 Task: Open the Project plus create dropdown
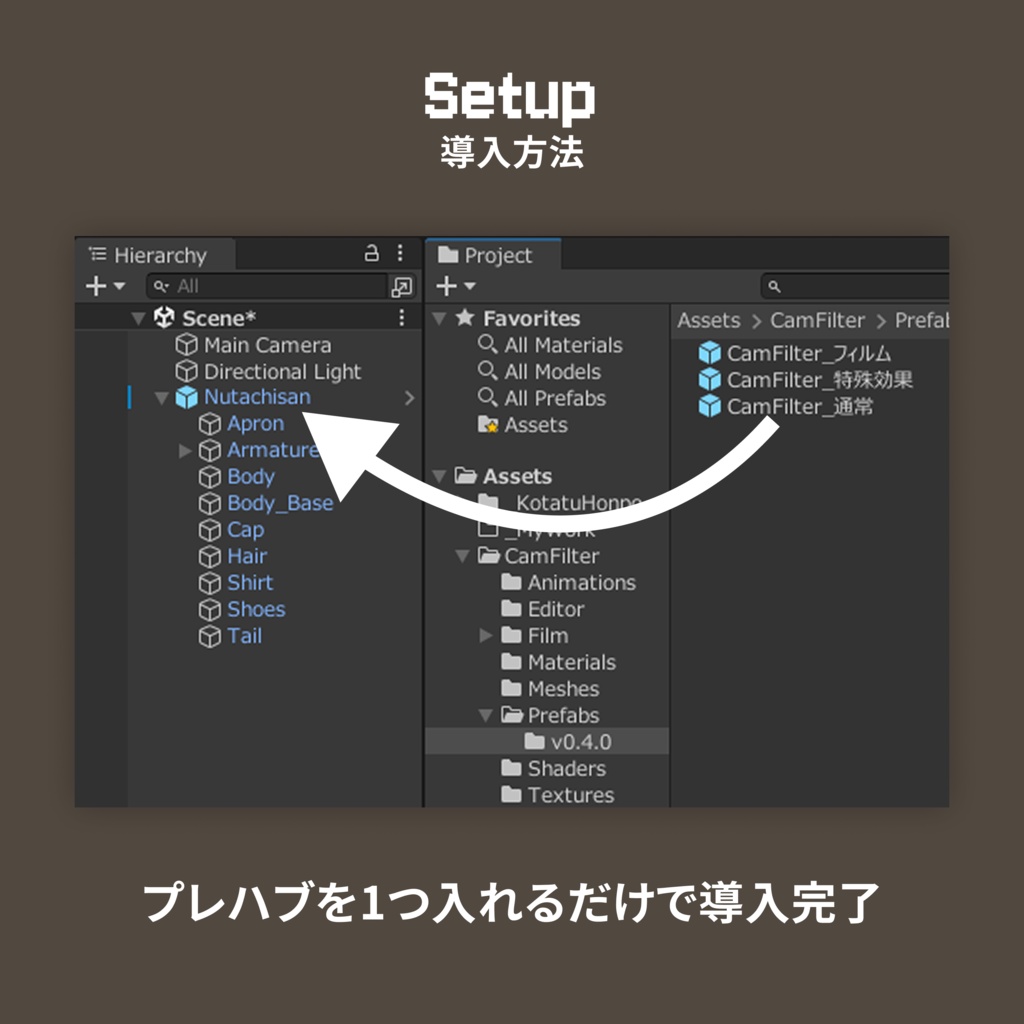pyautogui.click(x=455, y=286)
